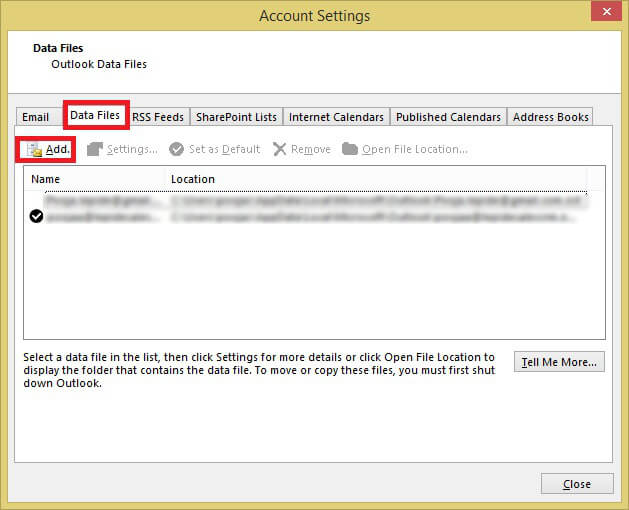629x510 pixels.
Task: Open the Address Books tab
Action: [550, 117]
